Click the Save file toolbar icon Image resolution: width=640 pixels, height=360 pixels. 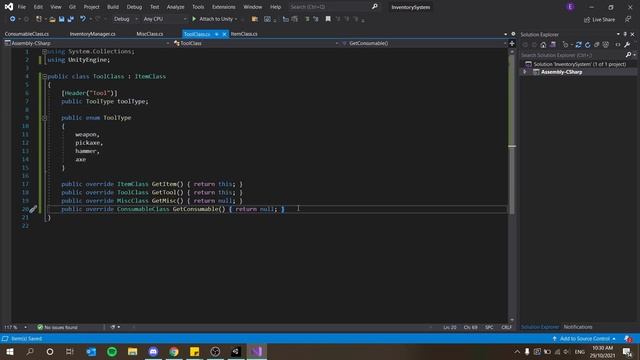point(62,19)
